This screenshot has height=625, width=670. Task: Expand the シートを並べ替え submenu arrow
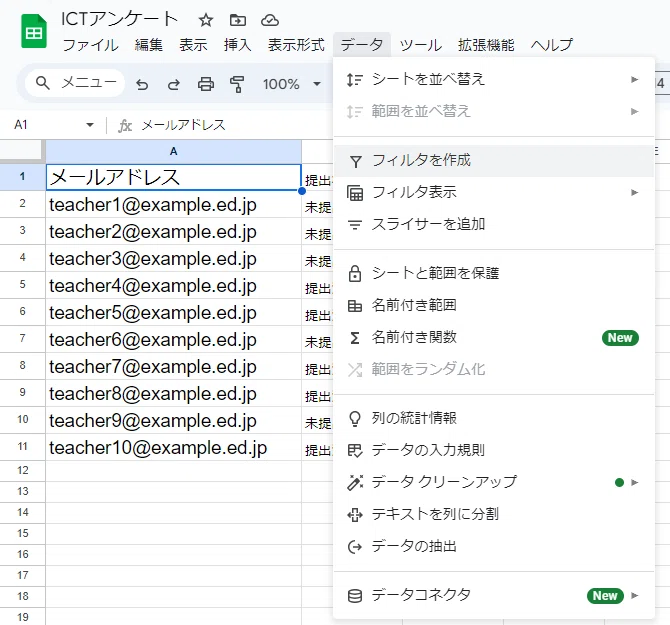click(635, 79)
